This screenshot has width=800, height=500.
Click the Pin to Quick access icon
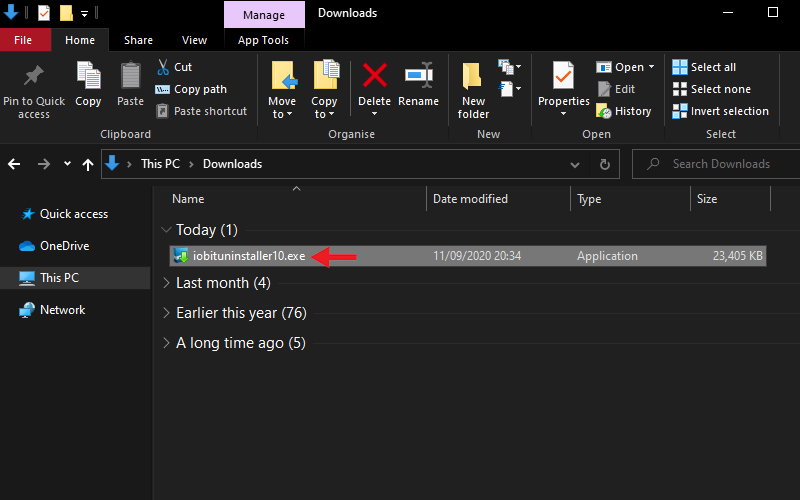[x=34, y=77]
